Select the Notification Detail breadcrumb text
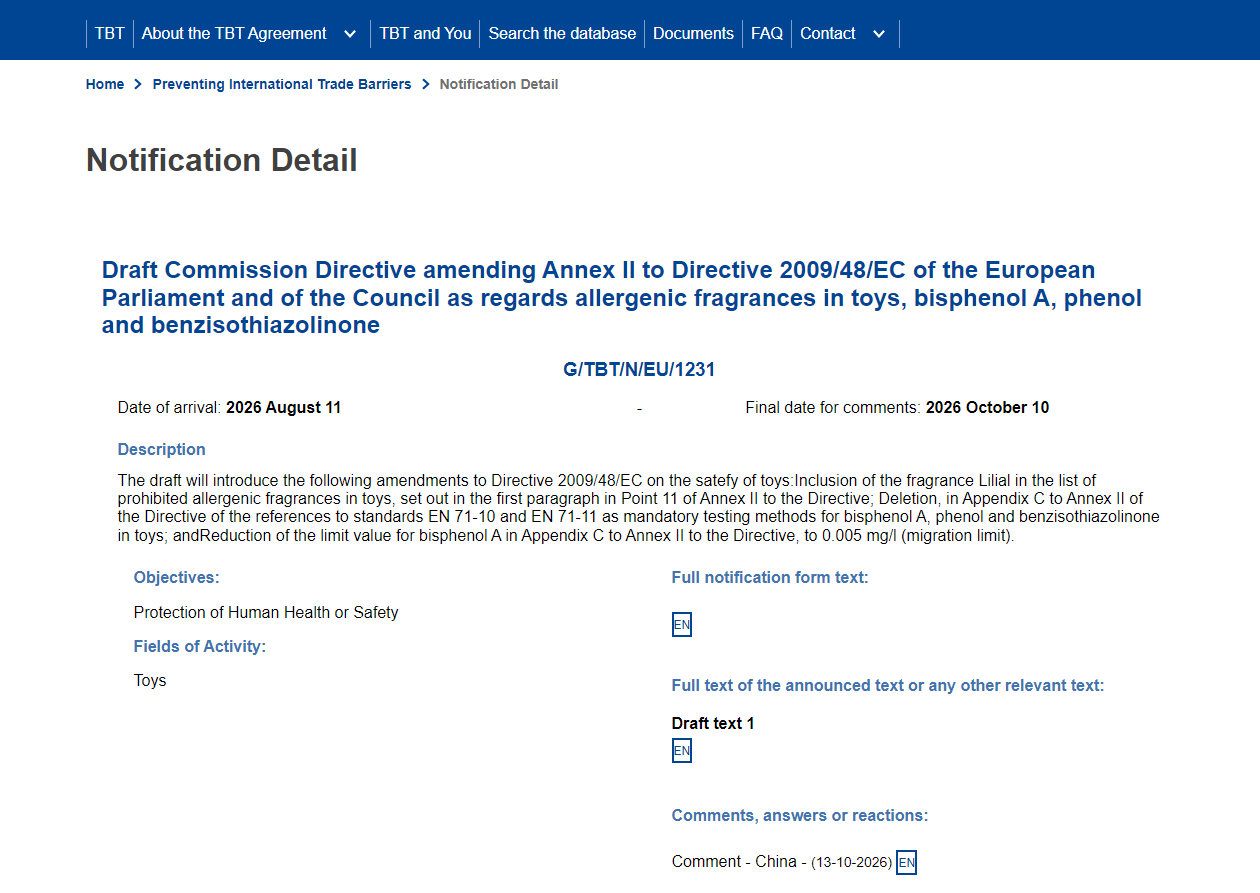This screenshot has height=893, width=1260. coord(499,84)
